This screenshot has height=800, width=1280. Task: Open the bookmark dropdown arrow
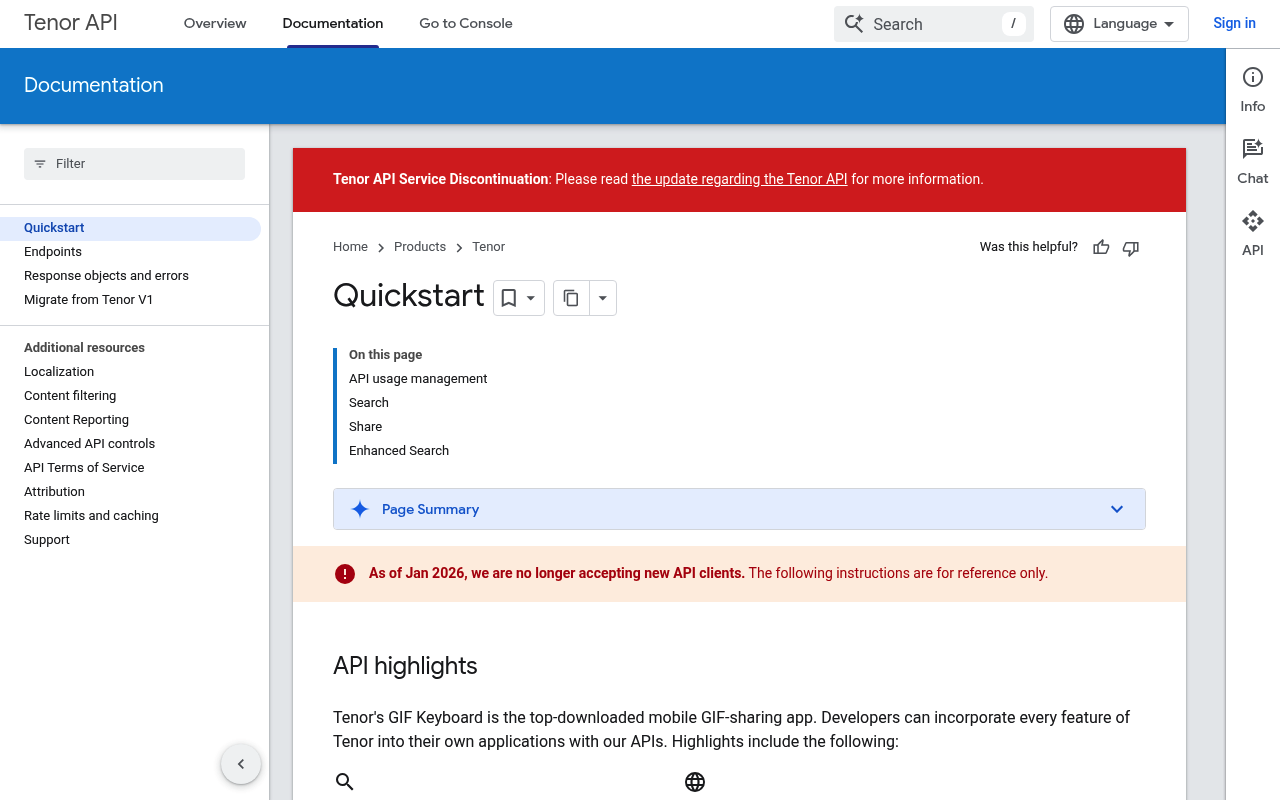pyautogui.click(x=531, y=298)
